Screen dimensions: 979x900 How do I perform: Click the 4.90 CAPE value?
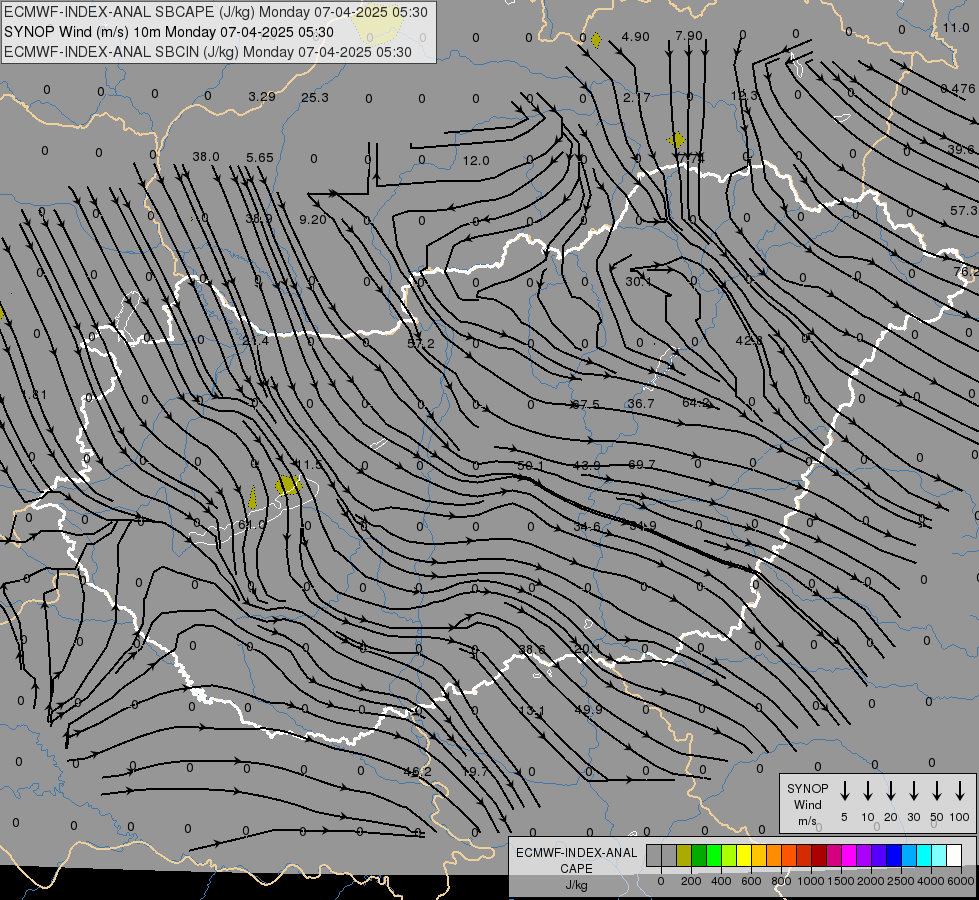[x=636, y=37]
